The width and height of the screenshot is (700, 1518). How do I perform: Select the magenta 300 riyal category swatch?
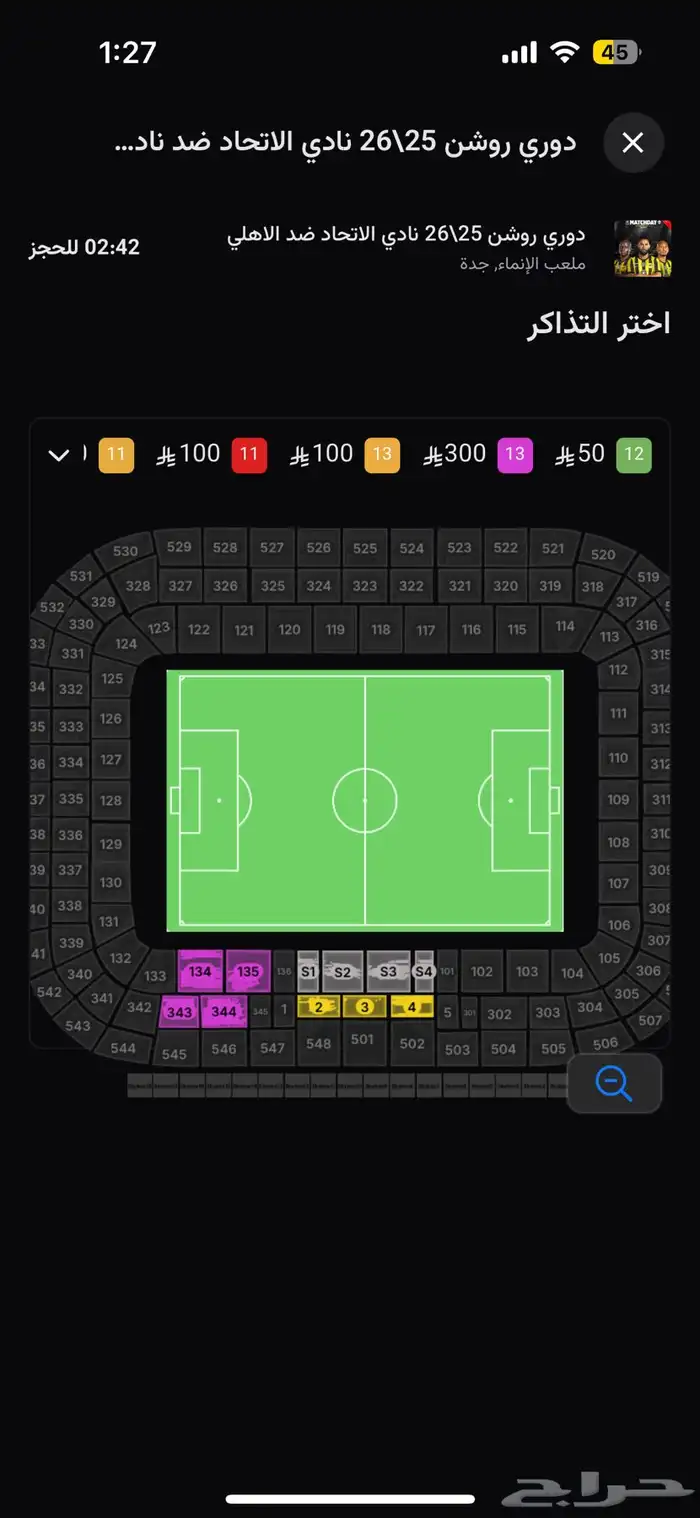(x=514, y=455)
